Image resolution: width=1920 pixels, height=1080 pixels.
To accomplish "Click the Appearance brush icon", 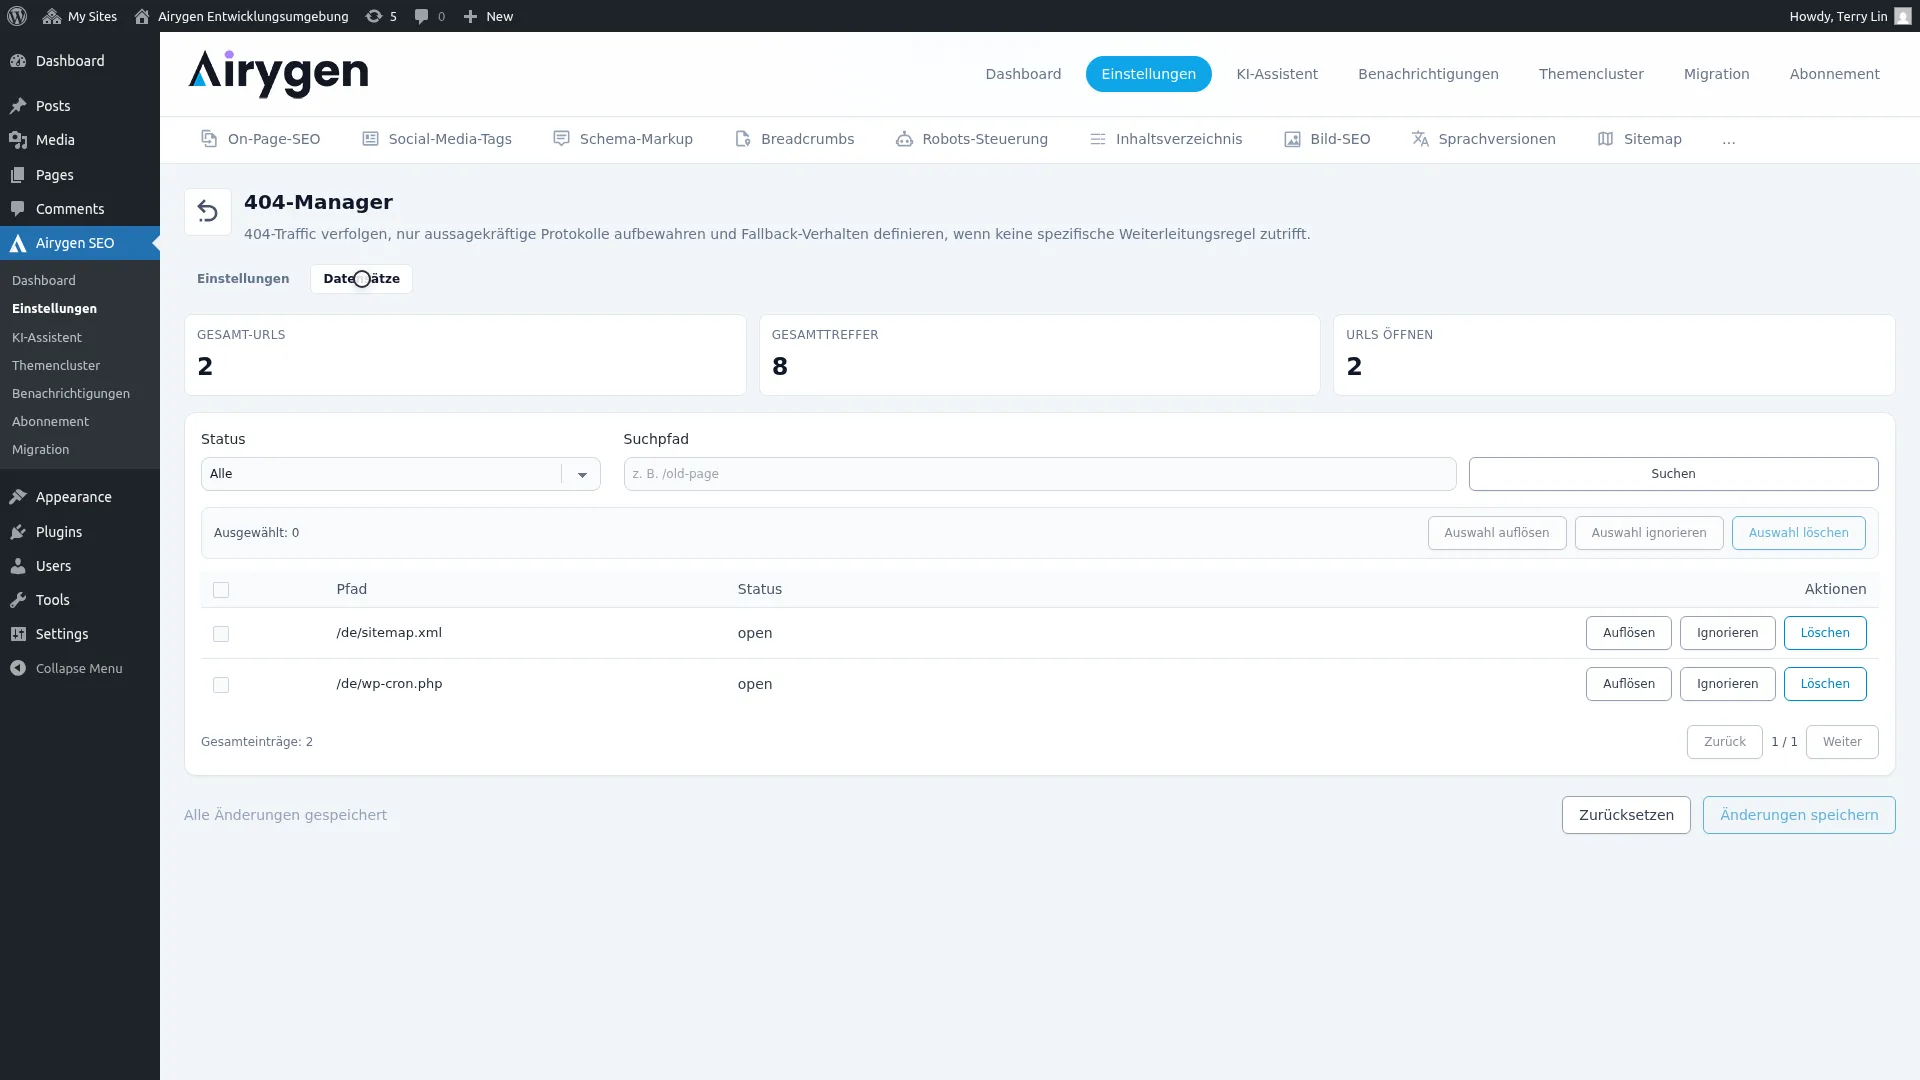I will click(x=18, y=497).
